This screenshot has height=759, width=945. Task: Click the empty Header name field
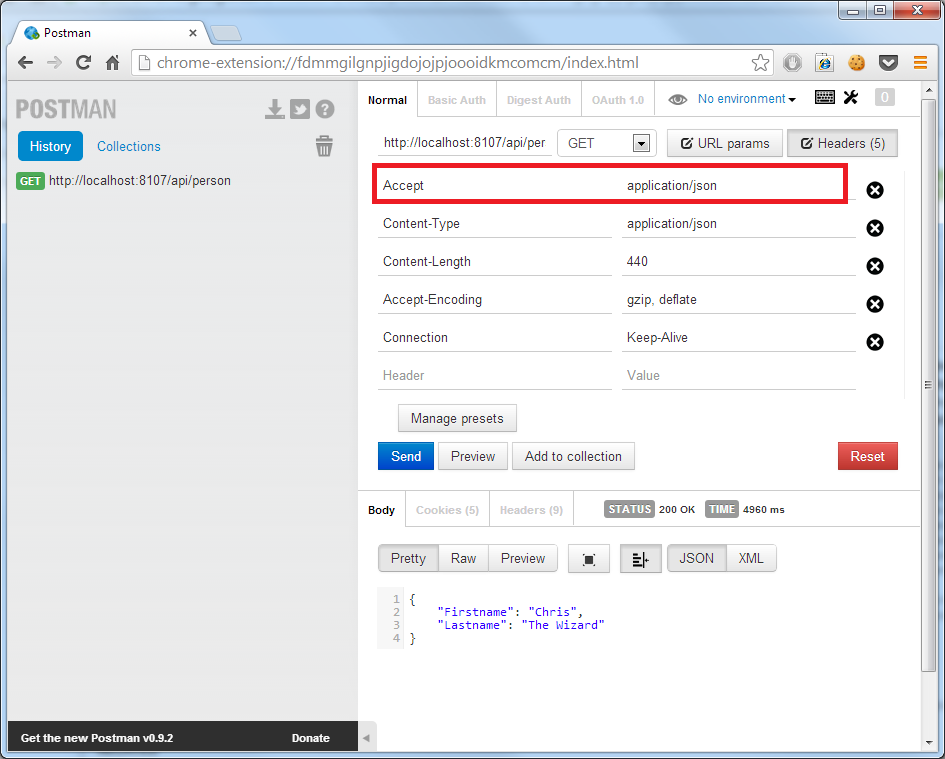click(x=495, y=376)
